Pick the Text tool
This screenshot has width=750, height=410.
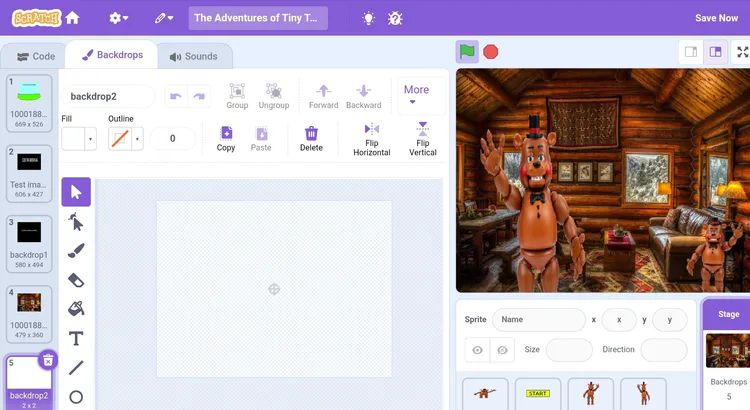click(x=76, y=338)
